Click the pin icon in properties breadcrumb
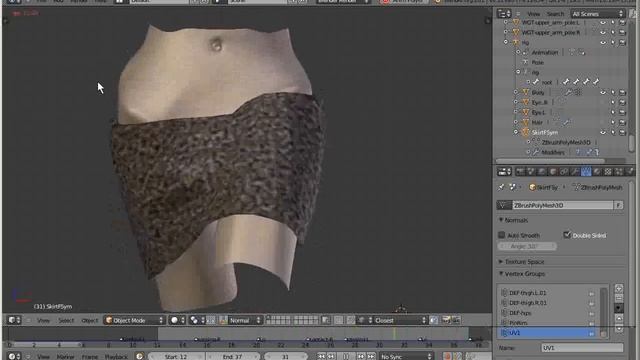This screenshot has width=640, height=360. coord(501,187)
